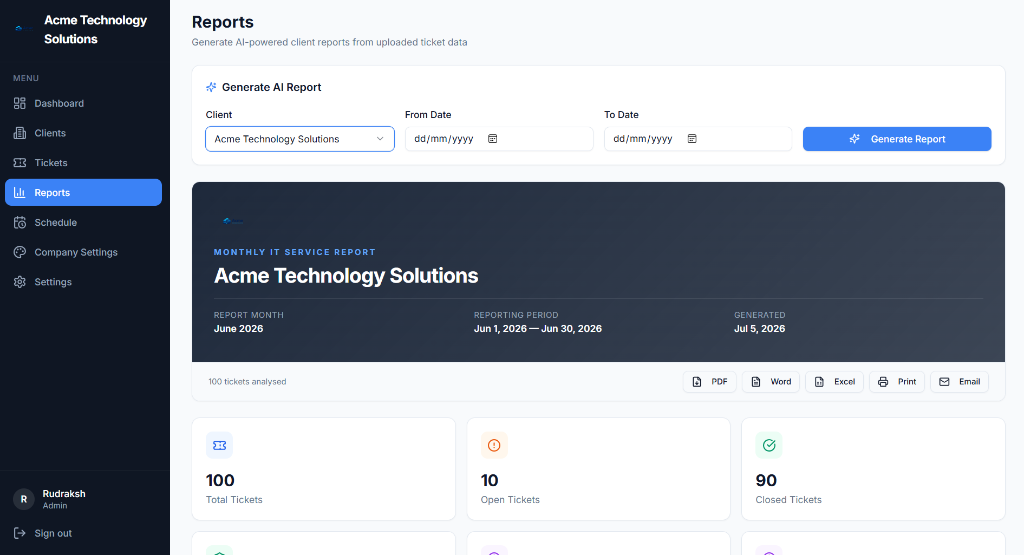This screenshot has width=1024, height=555.
Task: Navigate to Tickets in the sidebar
Action: 84,163
